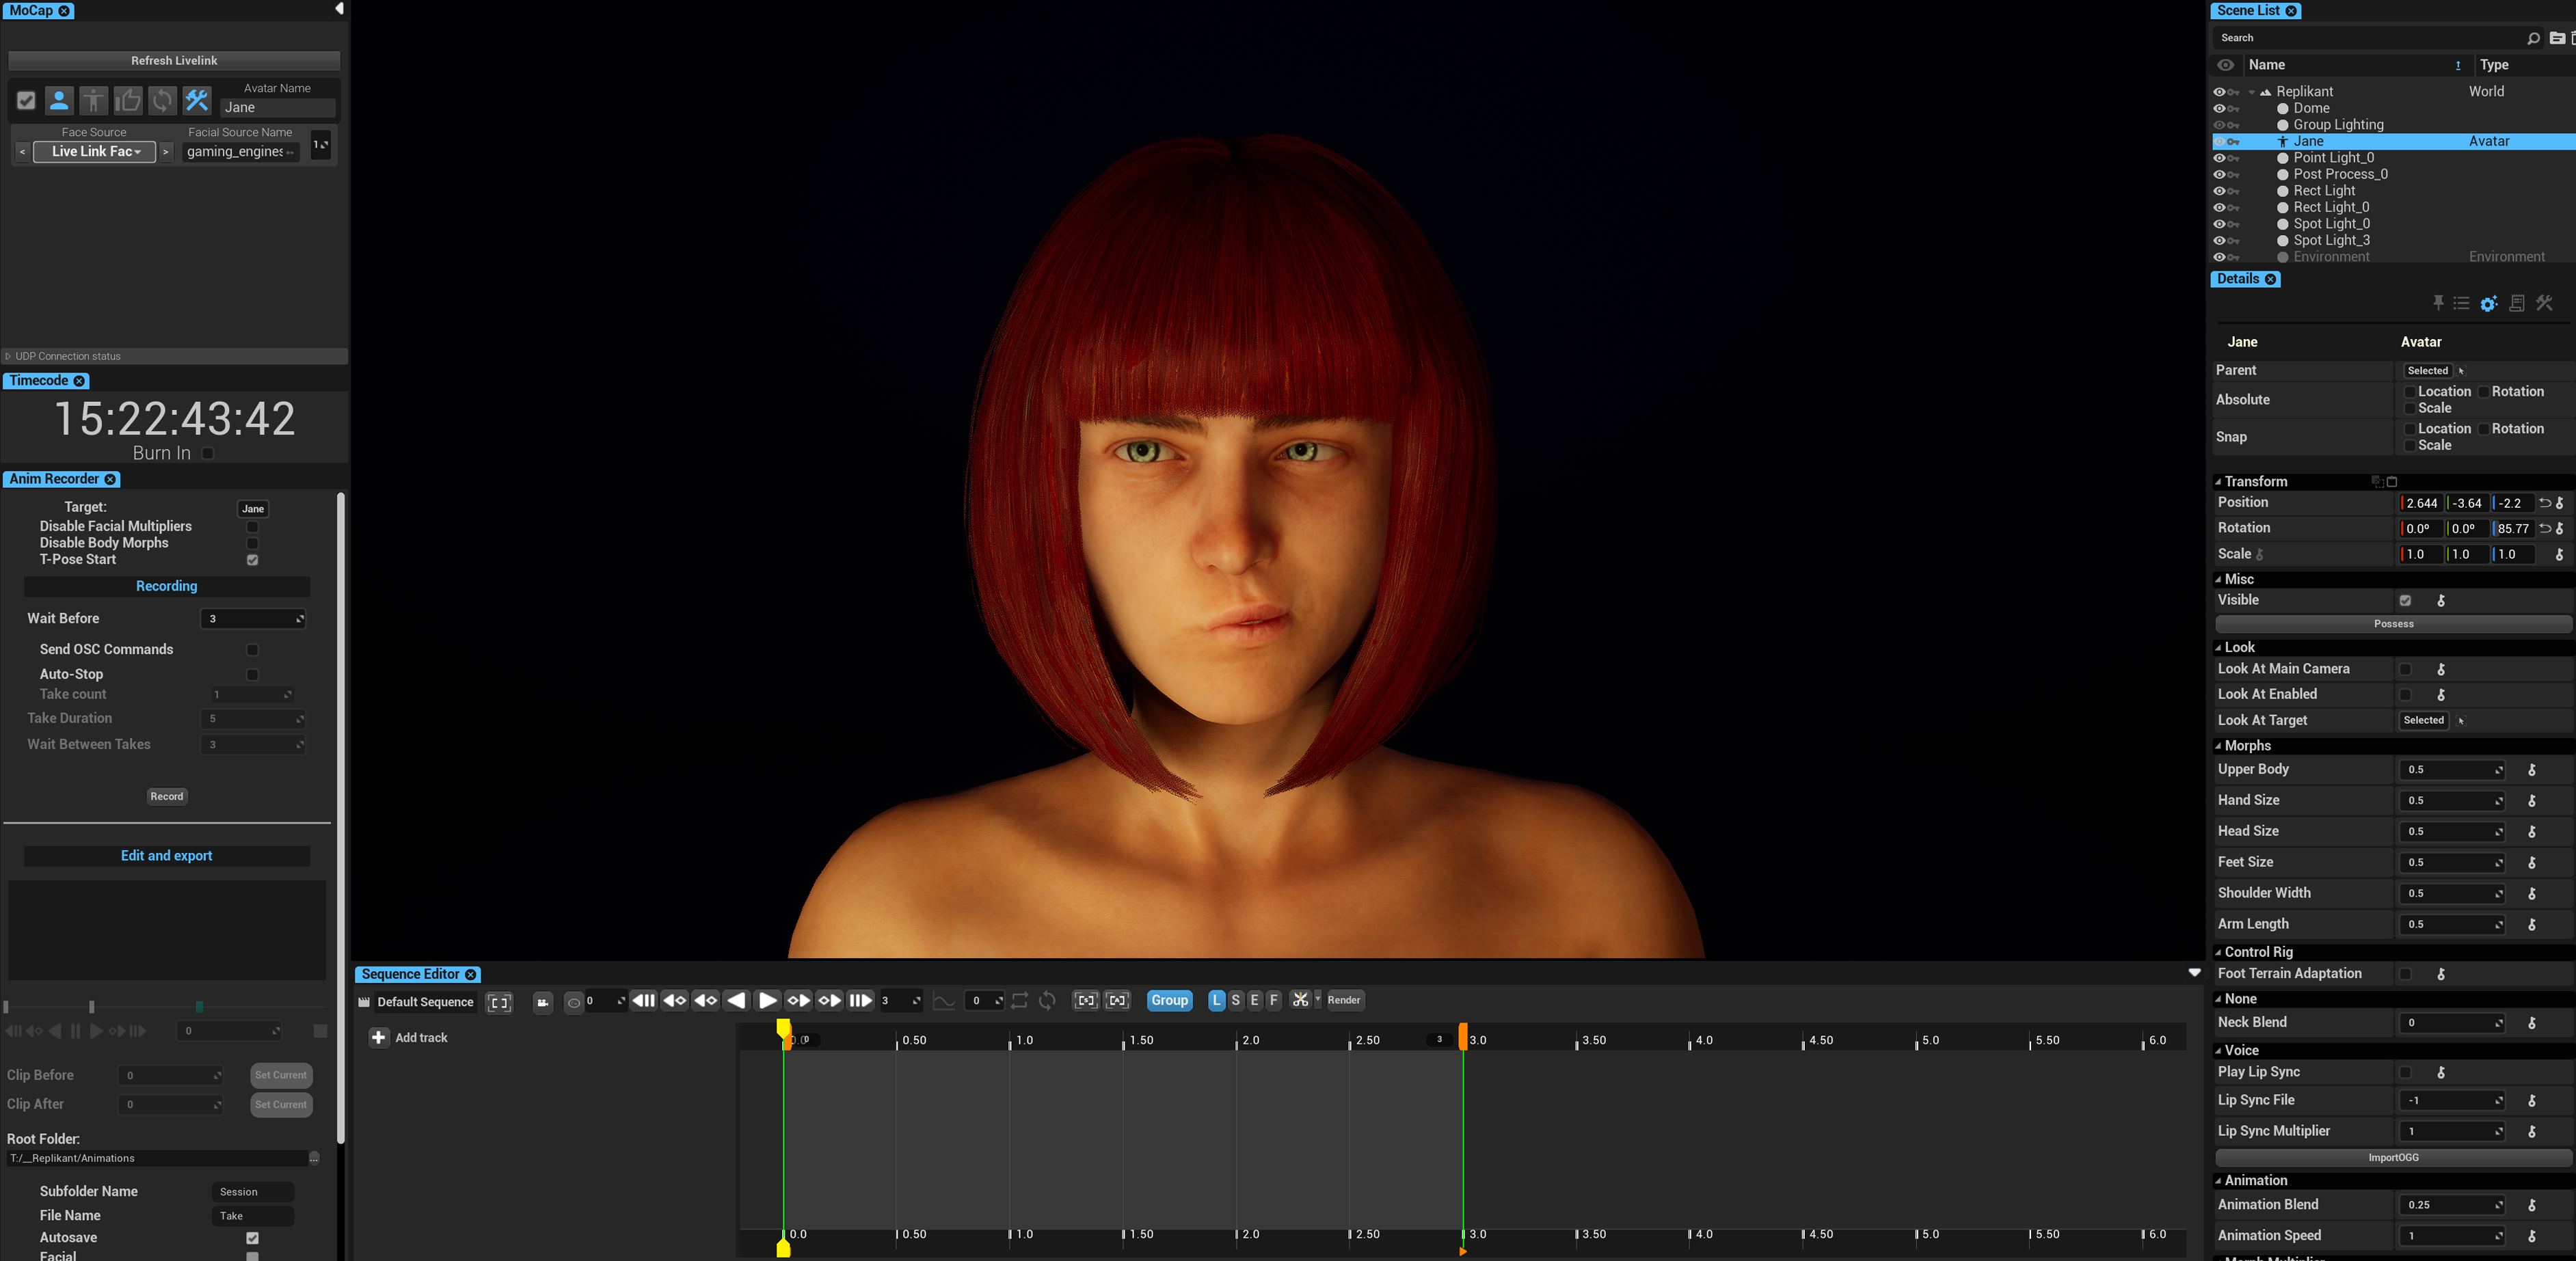Play sequence in reverse
Screen dimensions: 2576x1261
[x=737, y=1000]
